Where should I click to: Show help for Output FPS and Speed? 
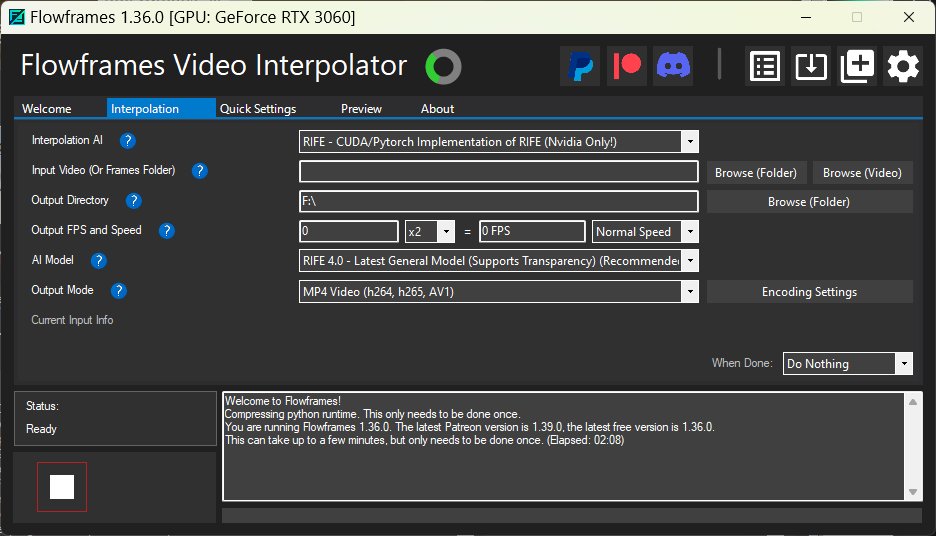(167, 230)
